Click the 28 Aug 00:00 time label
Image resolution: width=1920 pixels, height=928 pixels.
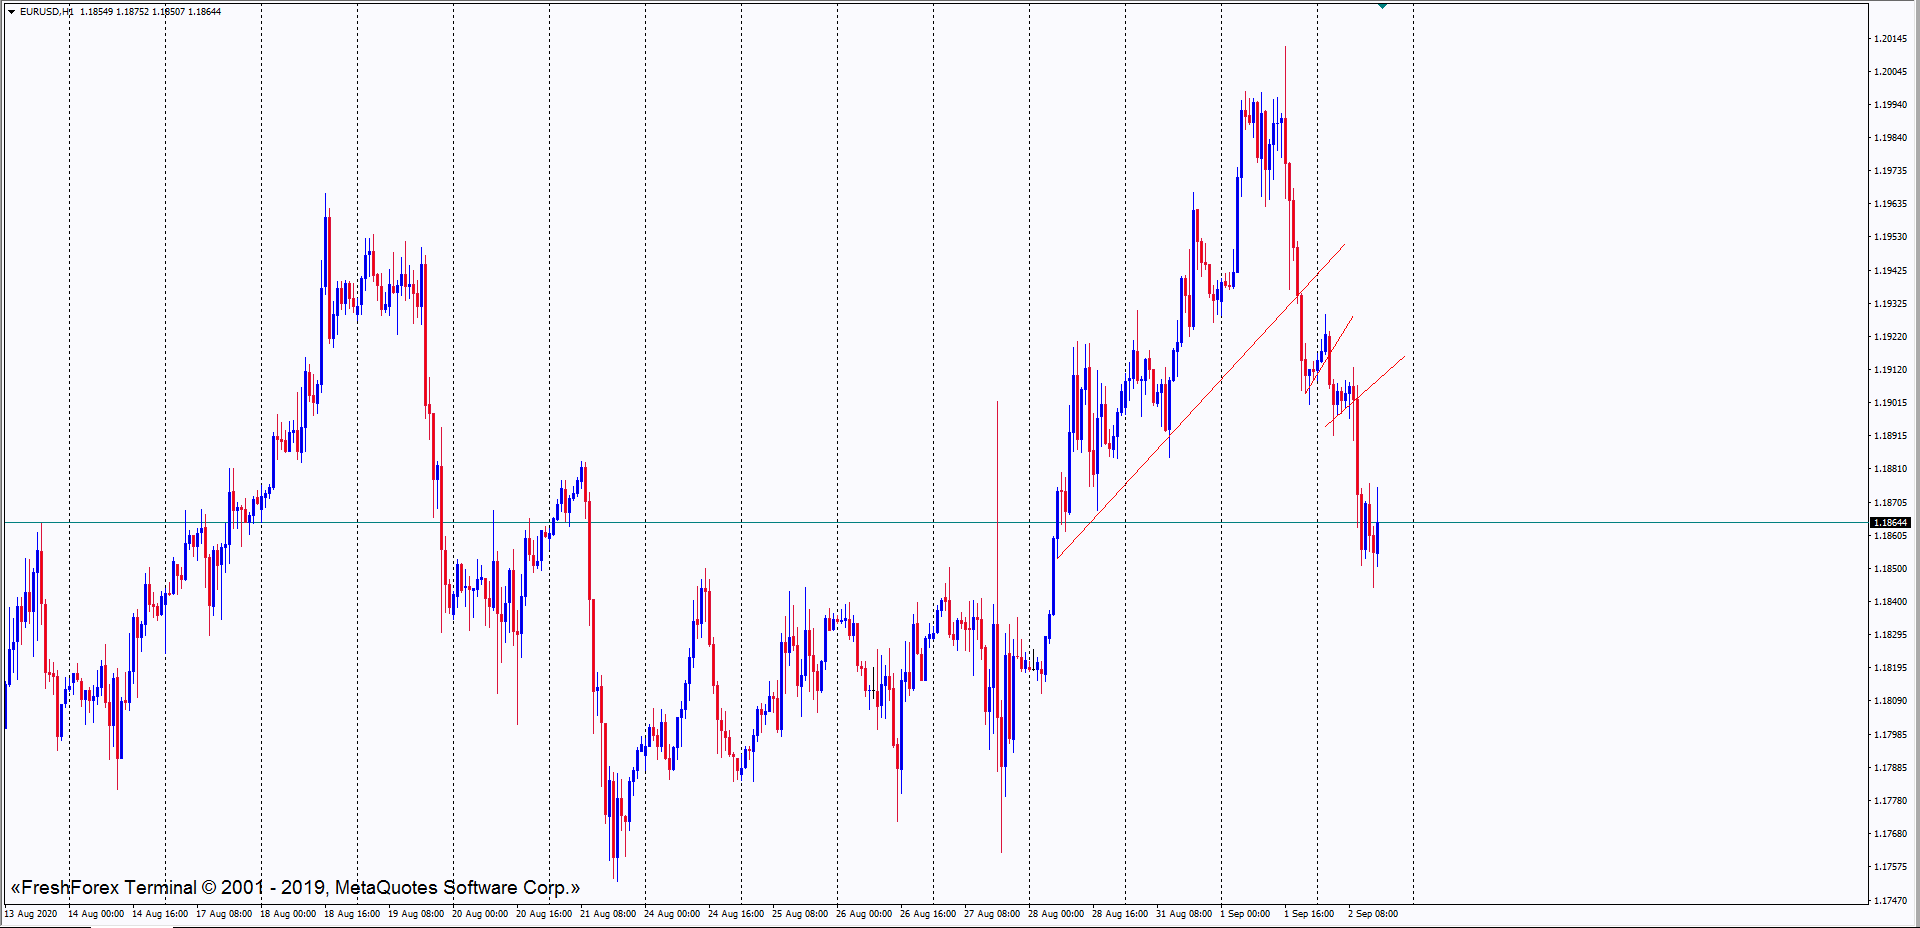tap(1056, 914)
